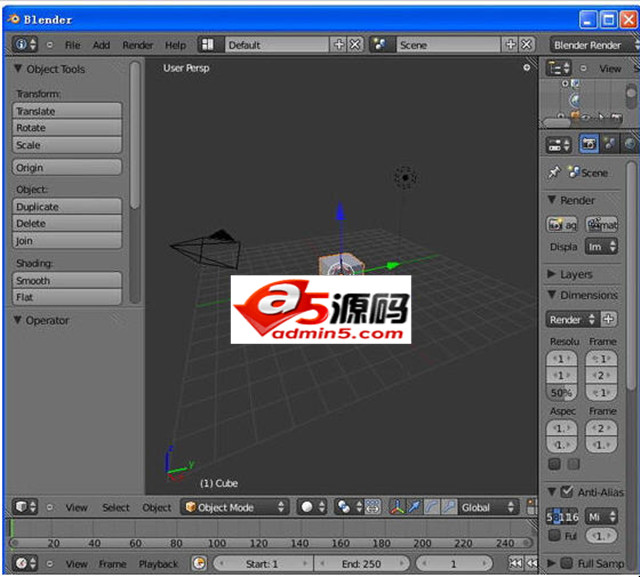Image resolution: width=640 pixels, height=577 pixels.
Task: Click the scene browse icon
Action: coord(380,44)
